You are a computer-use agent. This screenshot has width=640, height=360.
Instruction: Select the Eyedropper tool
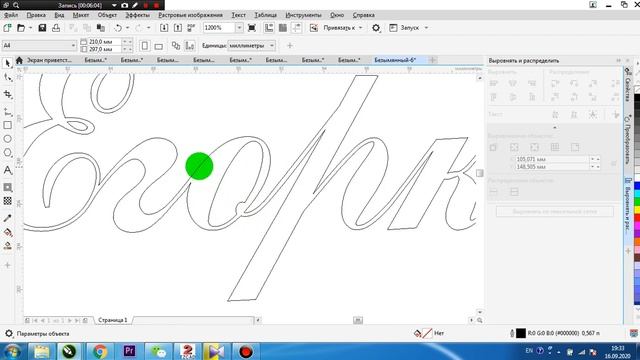click(7, 218)
